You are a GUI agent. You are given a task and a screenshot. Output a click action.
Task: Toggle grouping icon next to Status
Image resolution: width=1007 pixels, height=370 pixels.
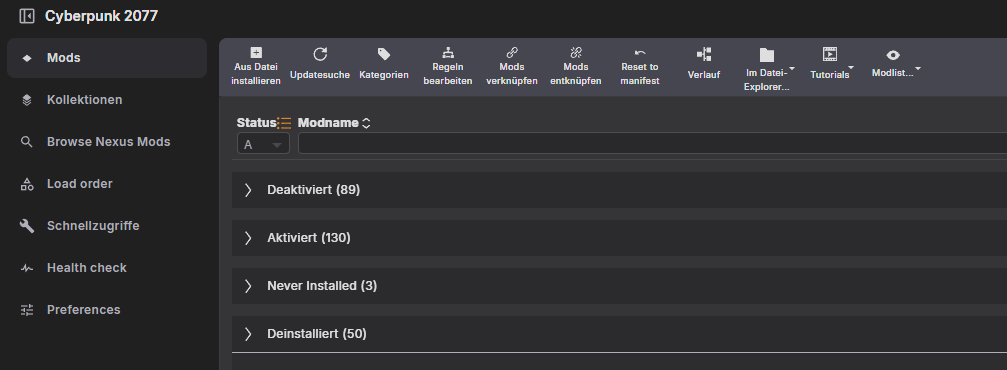[284, 123]
